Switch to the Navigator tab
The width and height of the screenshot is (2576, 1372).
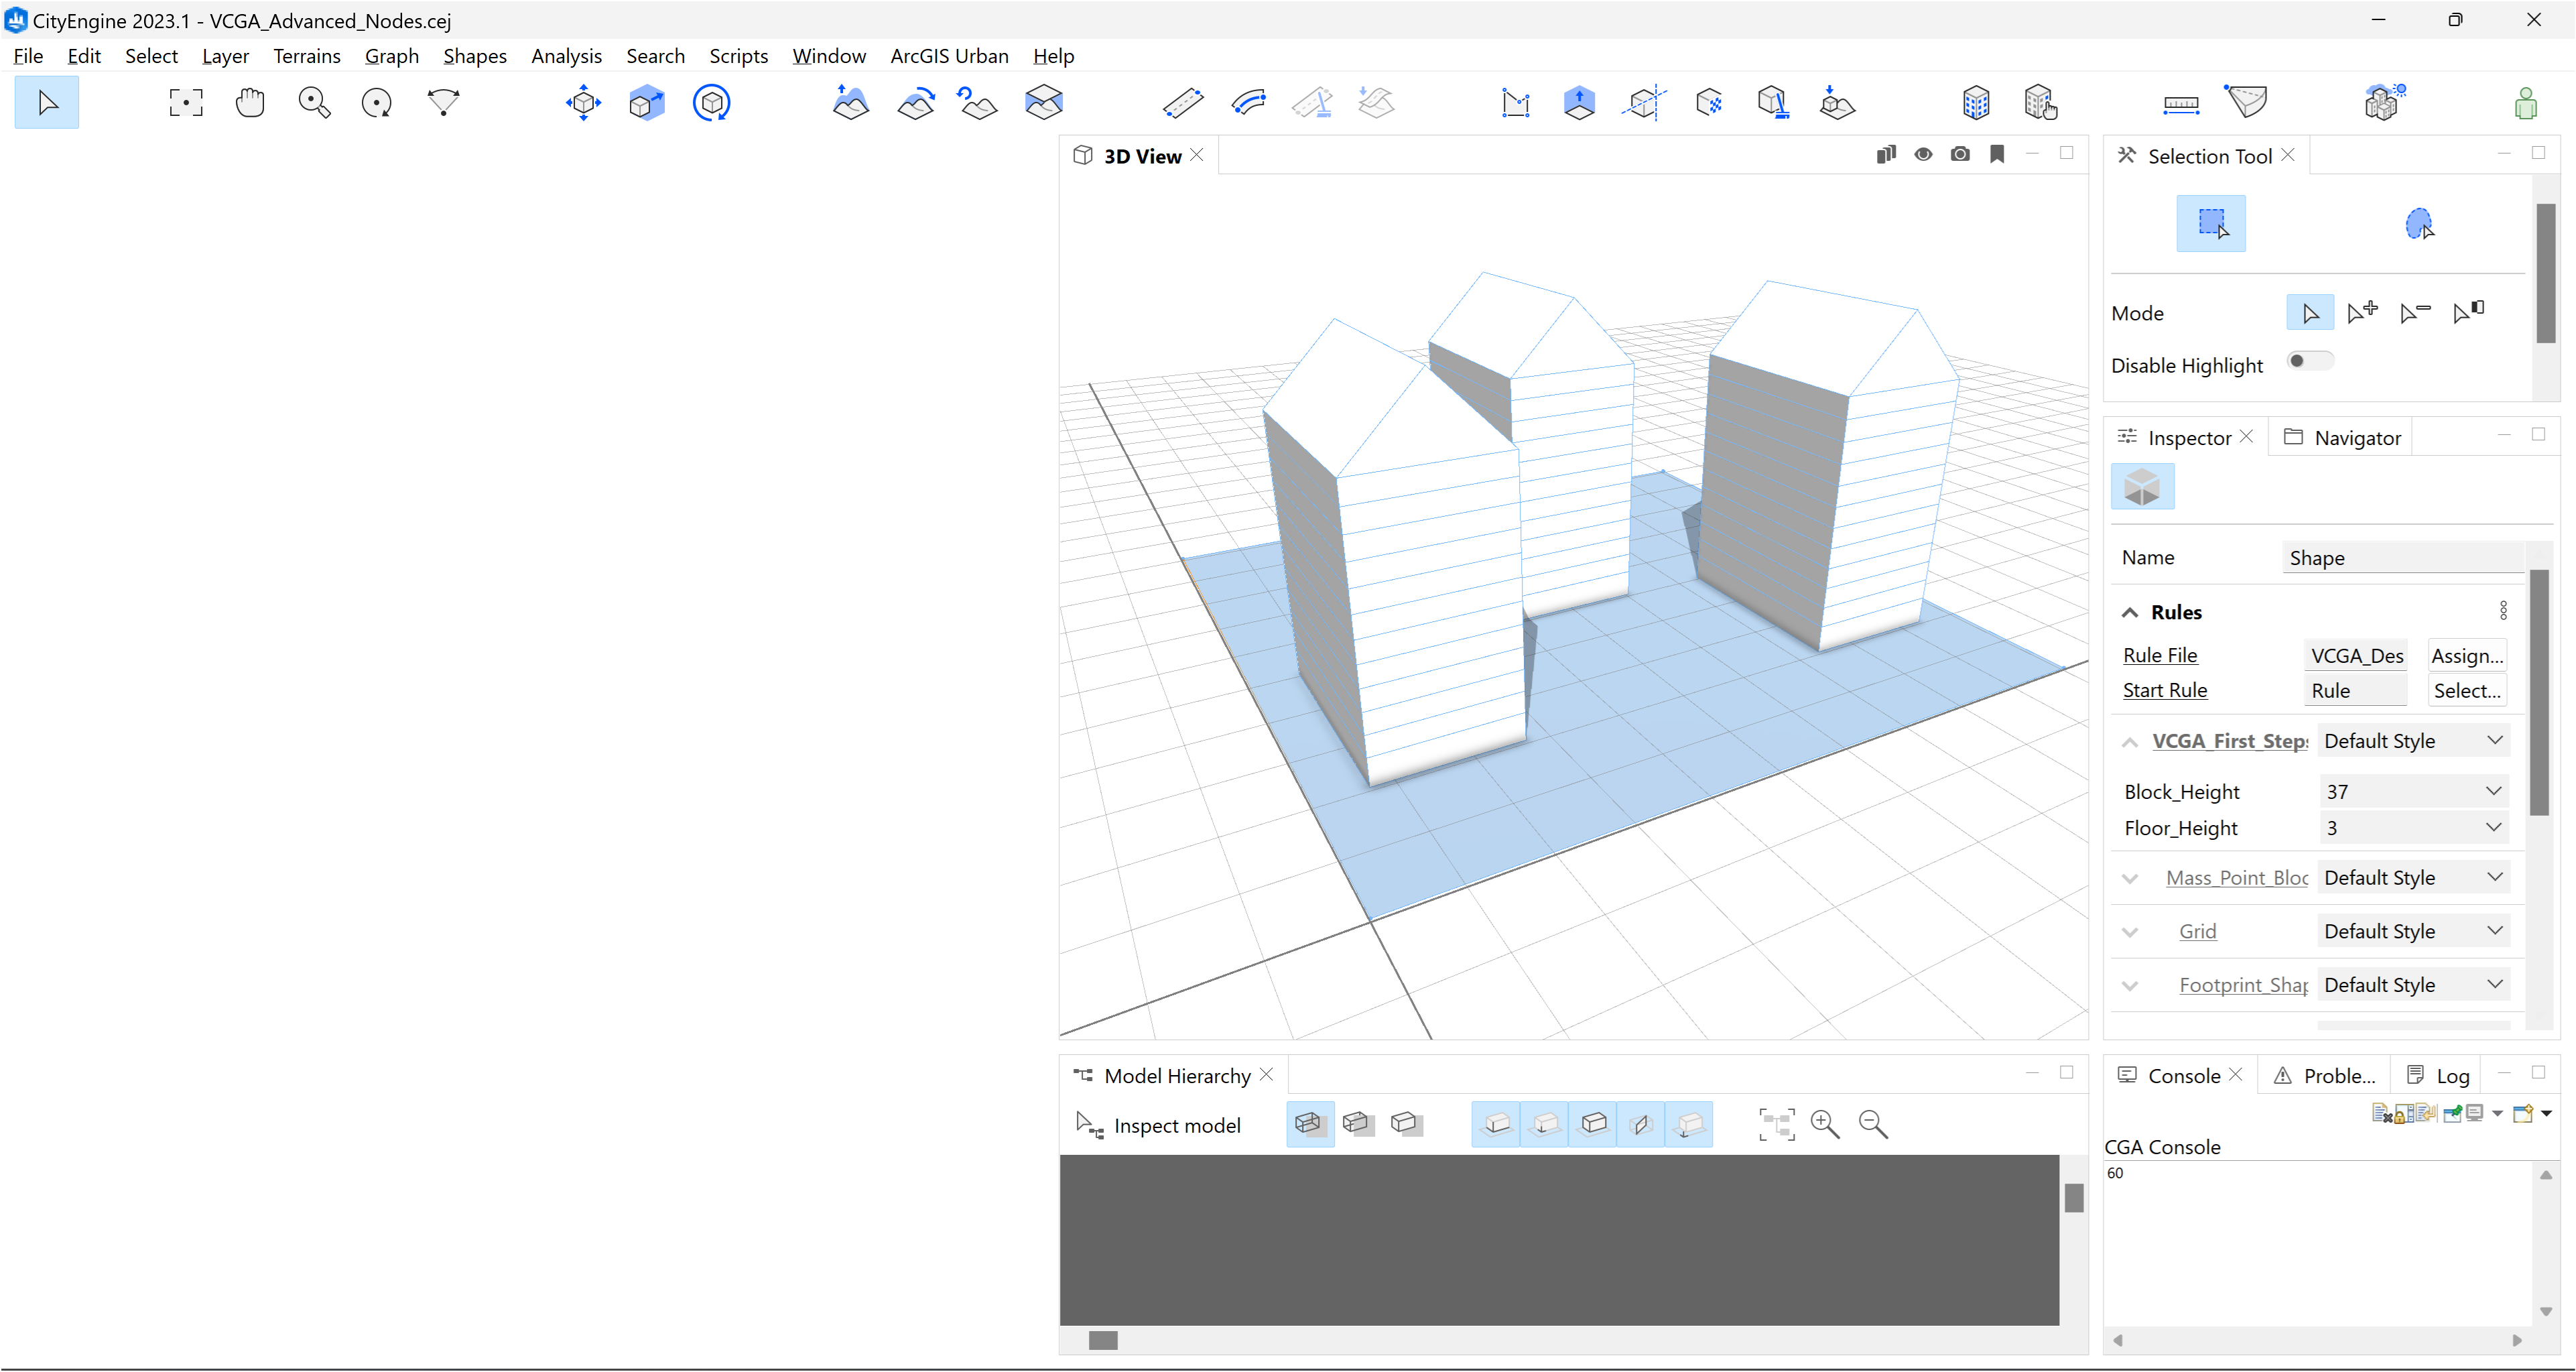coord(2355,437)
